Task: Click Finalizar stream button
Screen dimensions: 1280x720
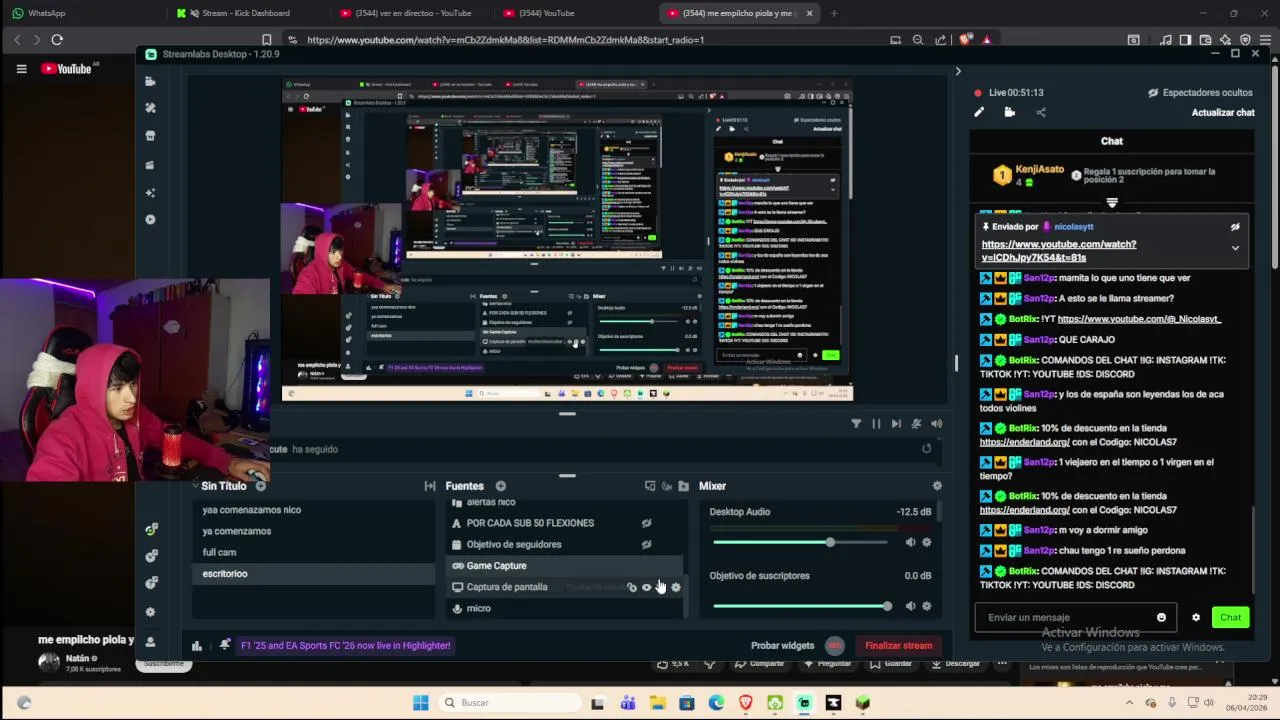Action: click(x=898, y=645)
